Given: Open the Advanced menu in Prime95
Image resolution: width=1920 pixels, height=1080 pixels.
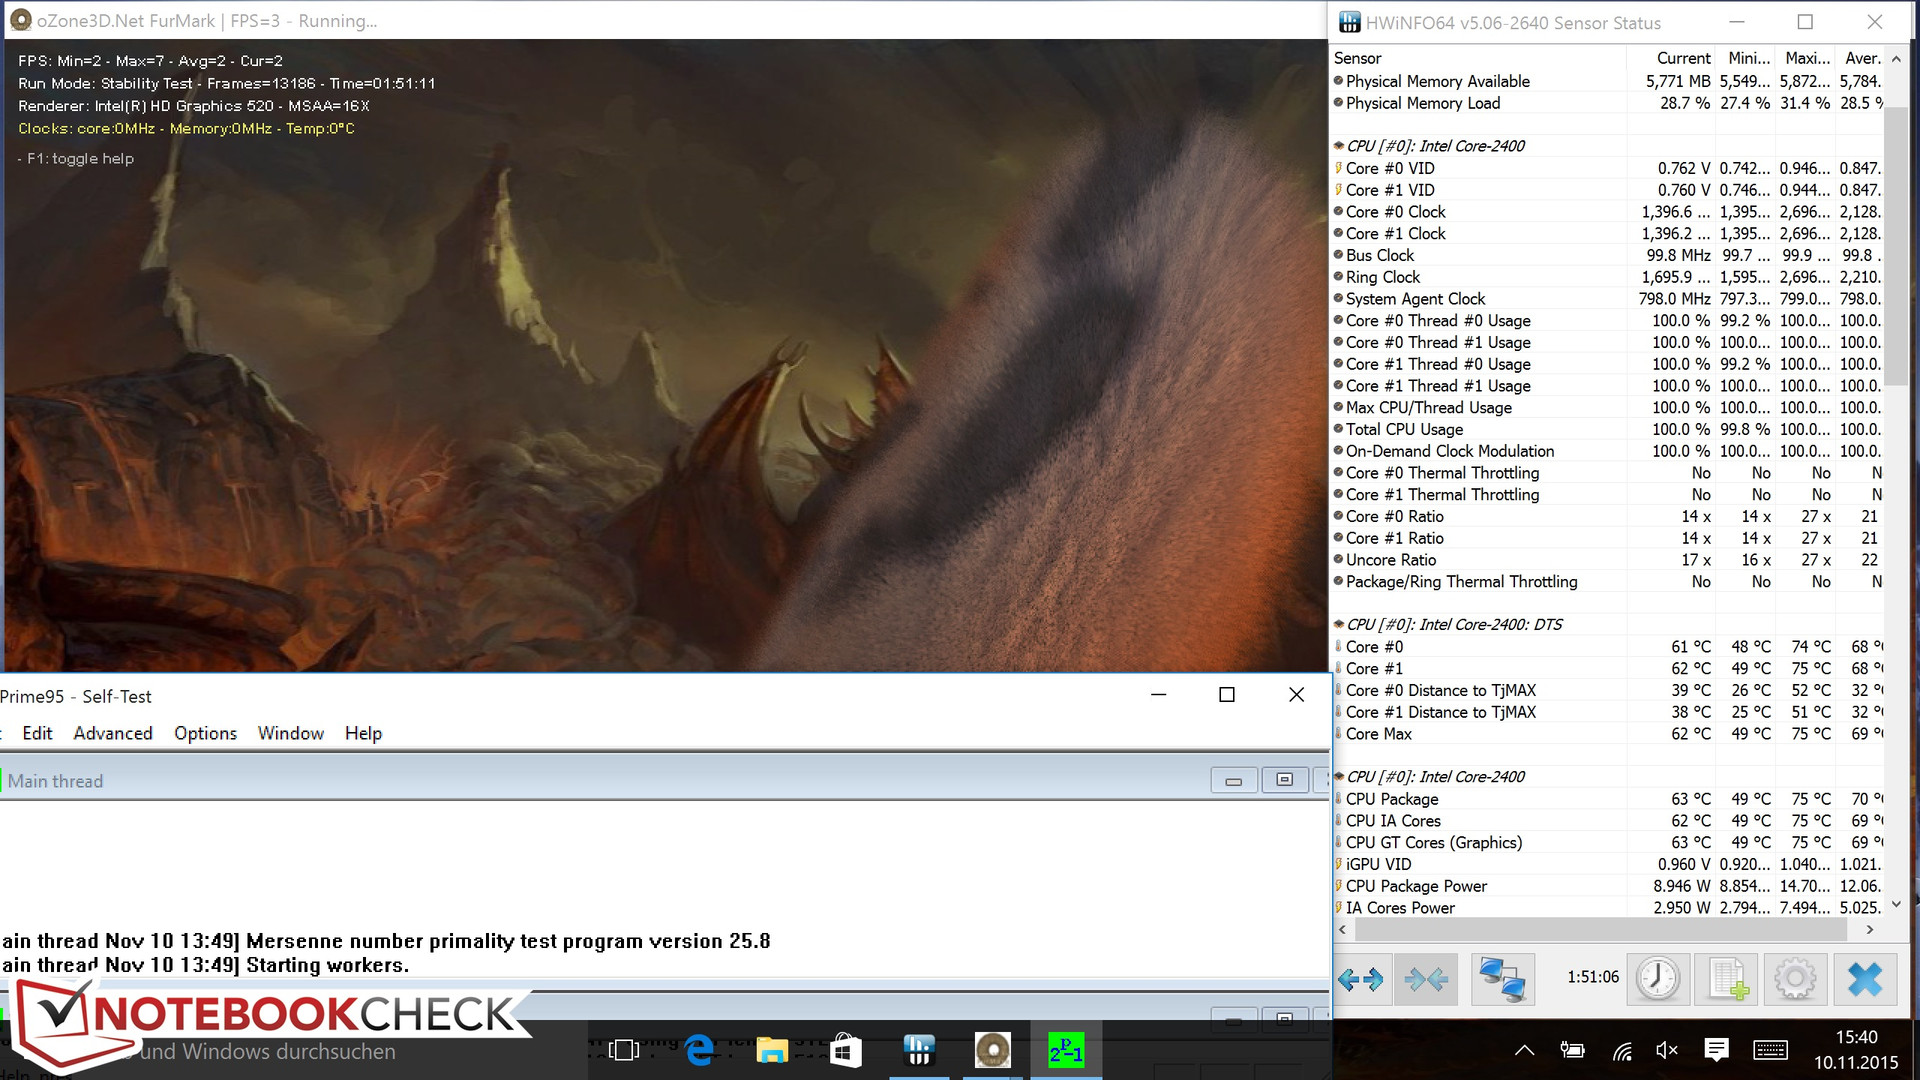Looking at the screenshot, I should click(x=113, y=733).
